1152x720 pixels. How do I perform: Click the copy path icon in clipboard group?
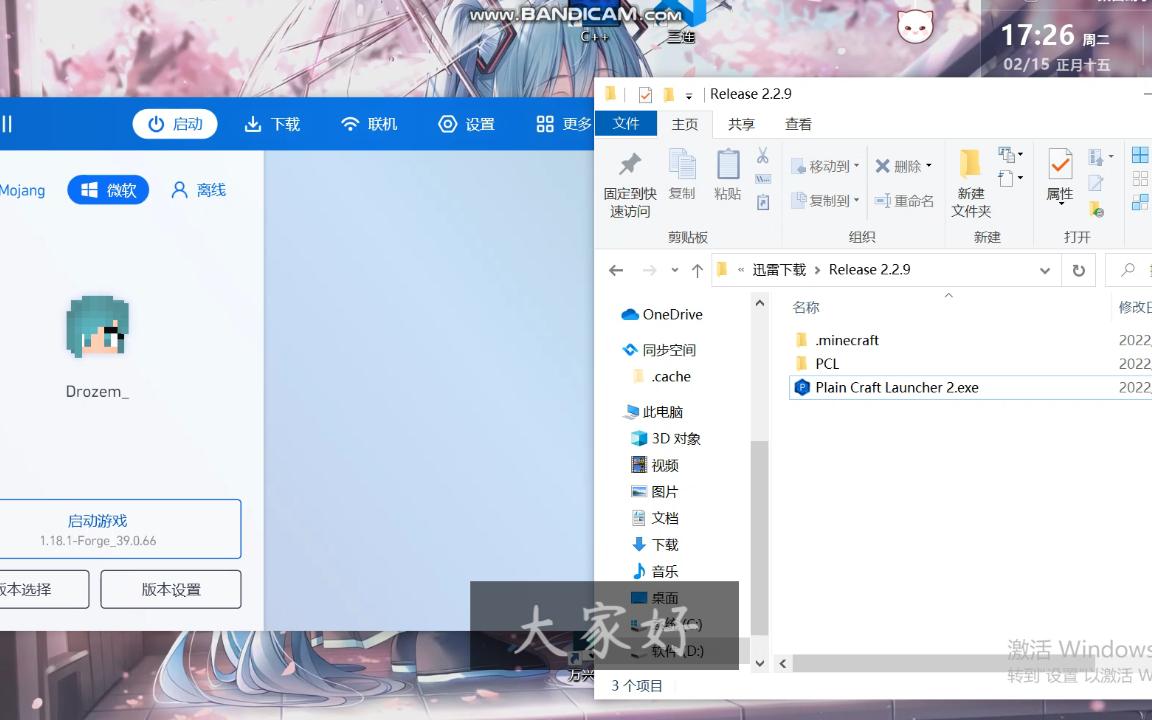(x=763, y=179)
